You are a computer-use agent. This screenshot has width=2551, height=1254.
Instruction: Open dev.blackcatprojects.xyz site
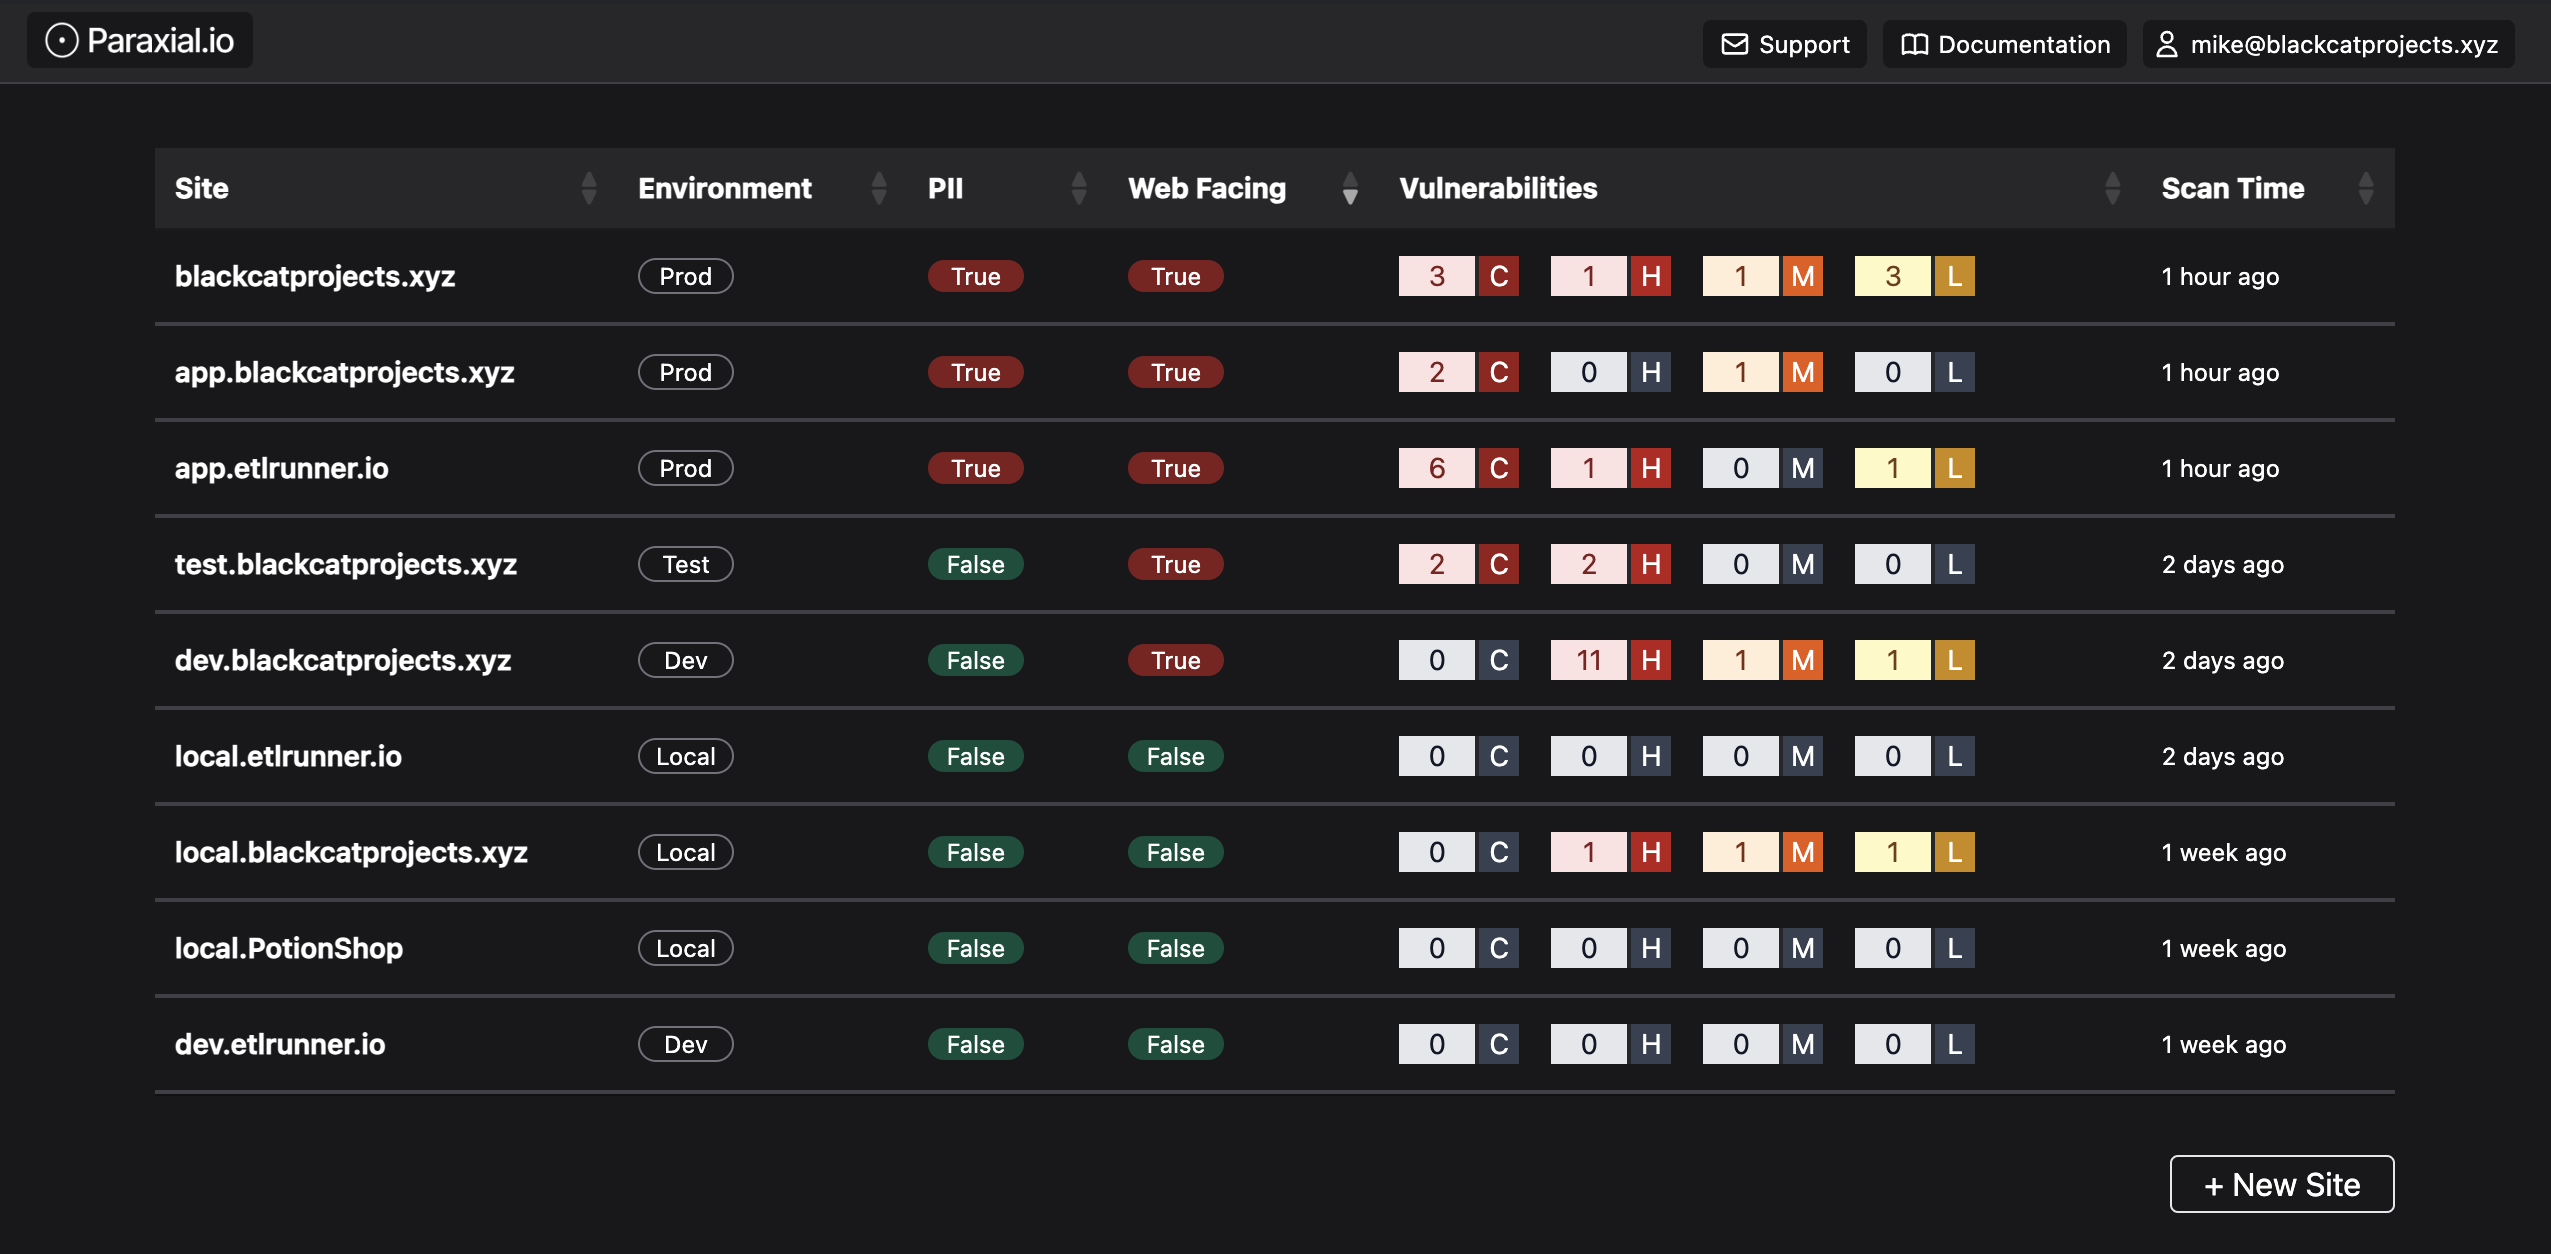(x=343, y=660)
